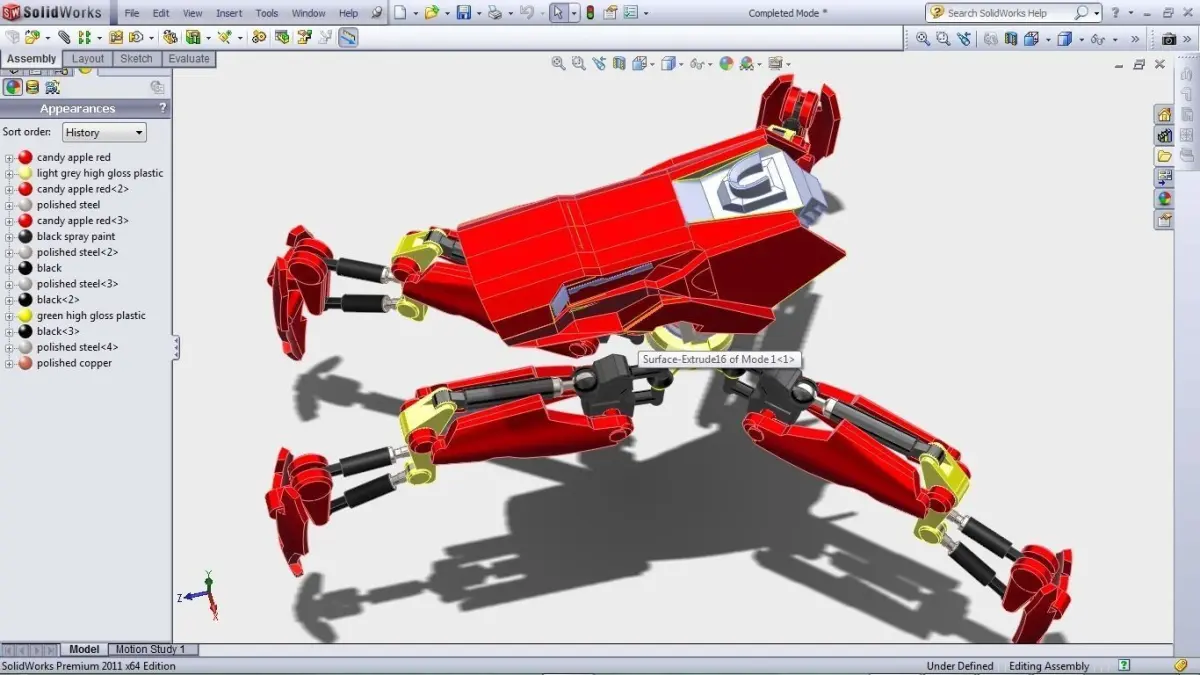Switch to the Evaluate tab
The height and width of the screenshot is (675, 1200).
[189, 59]
